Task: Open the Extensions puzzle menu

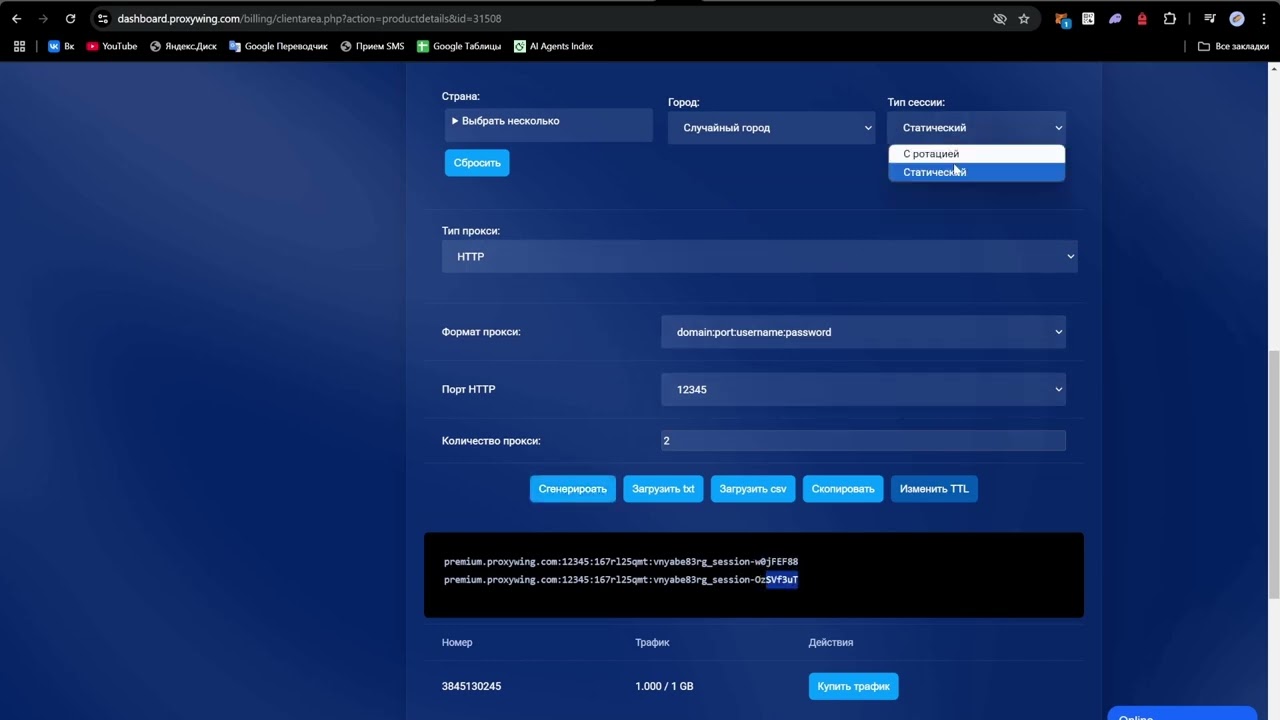Action: [1169, 19]
